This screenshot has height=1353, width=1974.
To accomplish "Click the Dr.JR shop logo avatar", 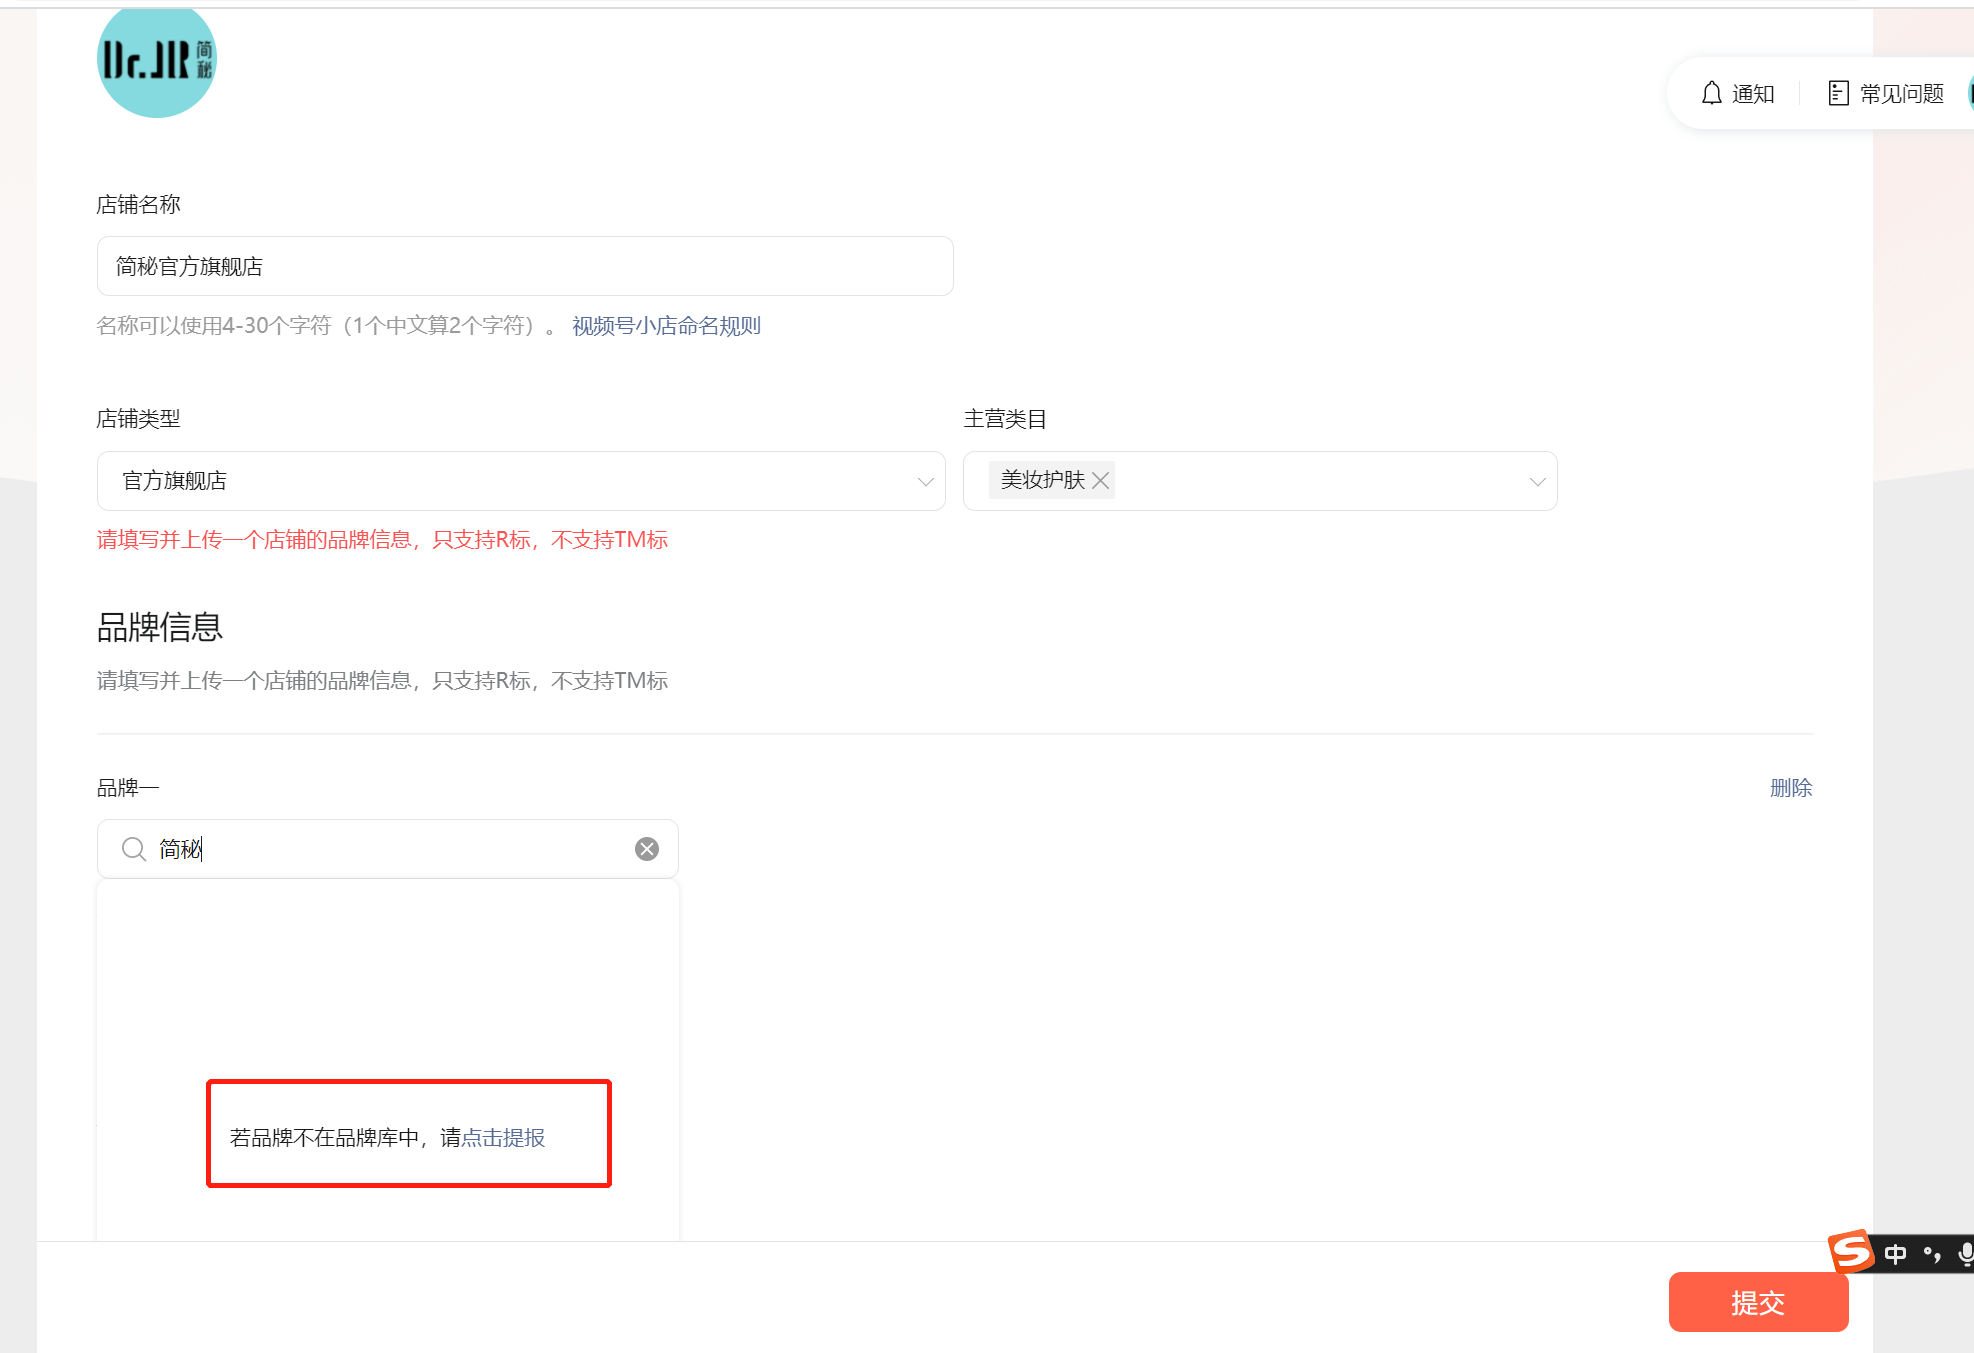I will (157, 60).
